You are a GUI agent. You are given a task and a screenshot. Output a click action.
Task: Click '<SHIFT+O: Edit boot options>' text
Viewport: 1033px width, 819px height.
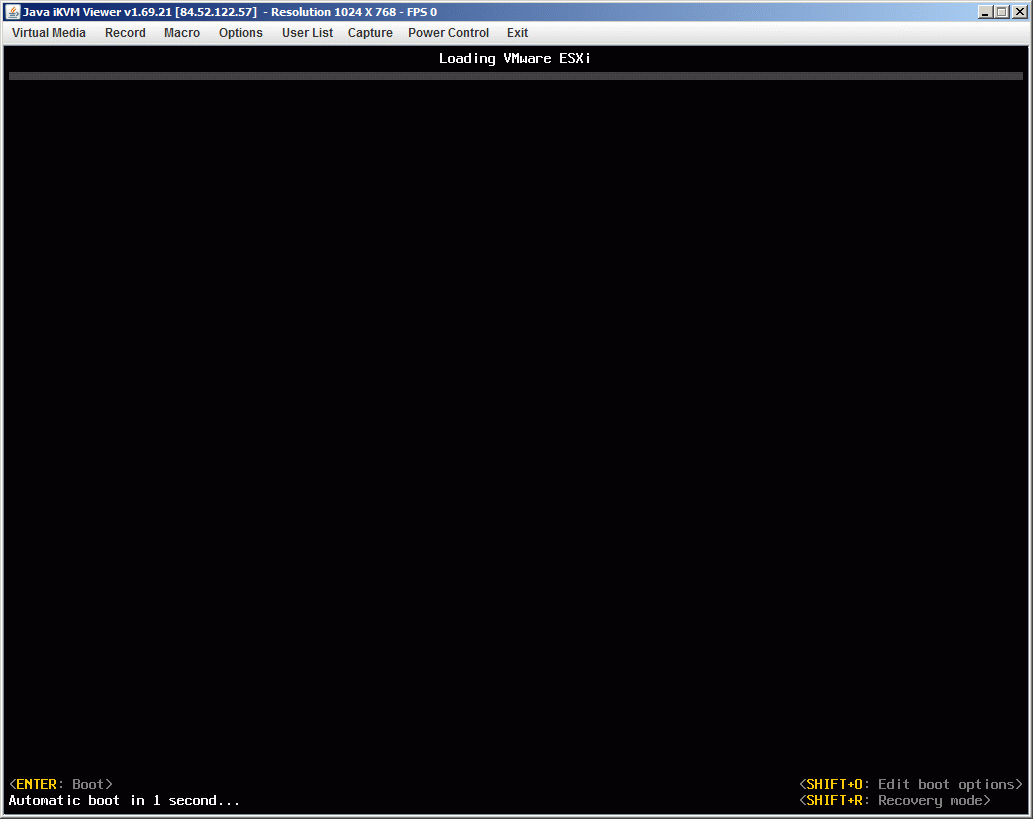910,784
